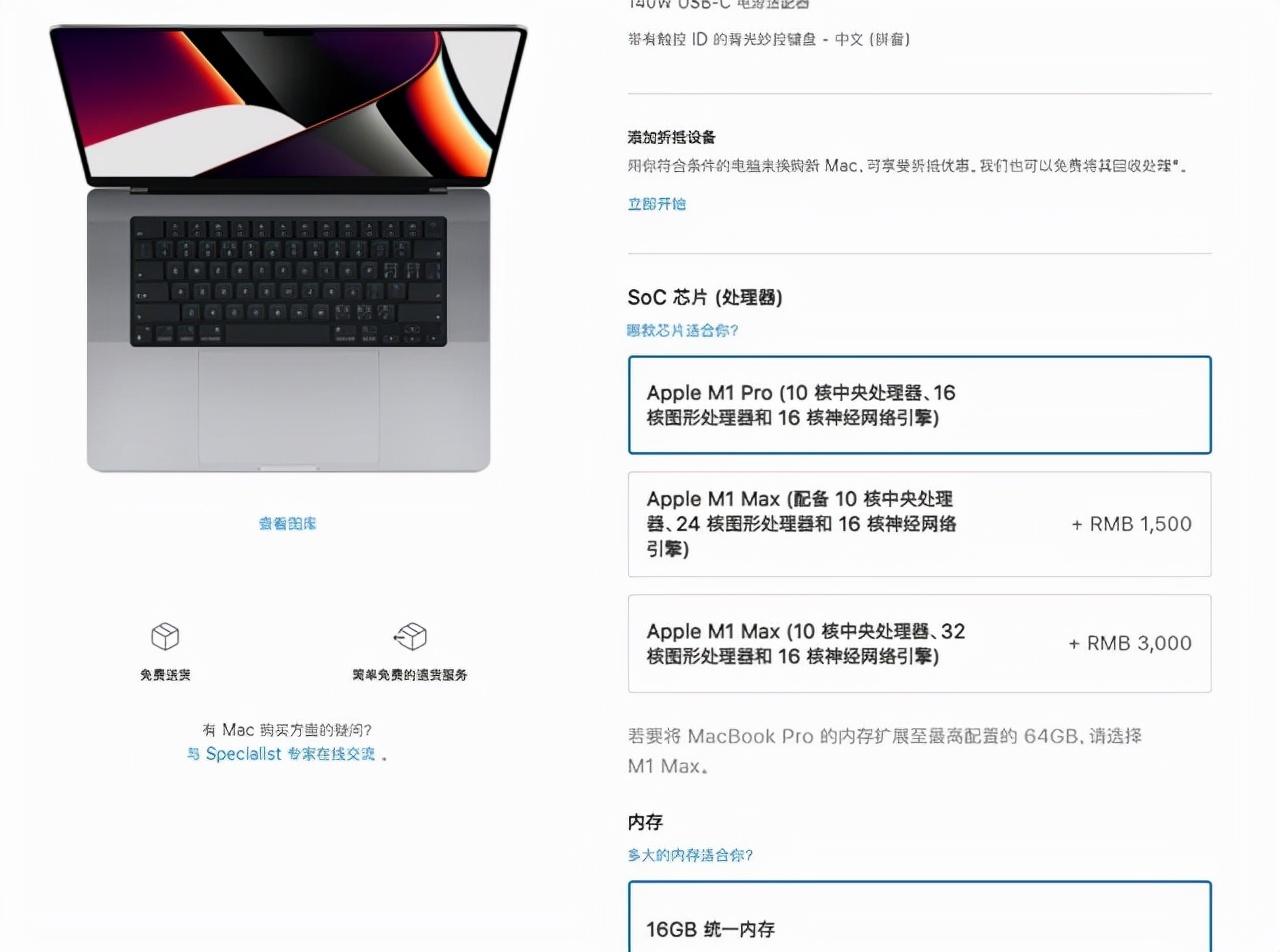Open 哪款芯片适合你 chip help link
Viewport: 1280px width, 952px height.
coord(683,330)
